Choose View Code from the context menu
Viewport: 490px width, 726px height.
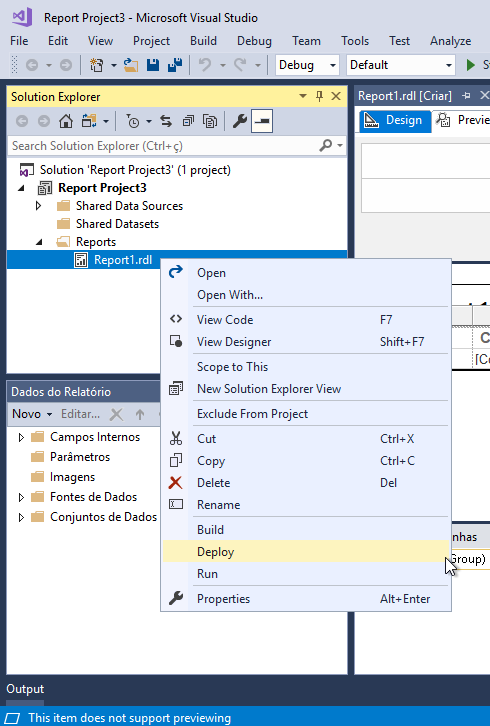coord(306,319)
